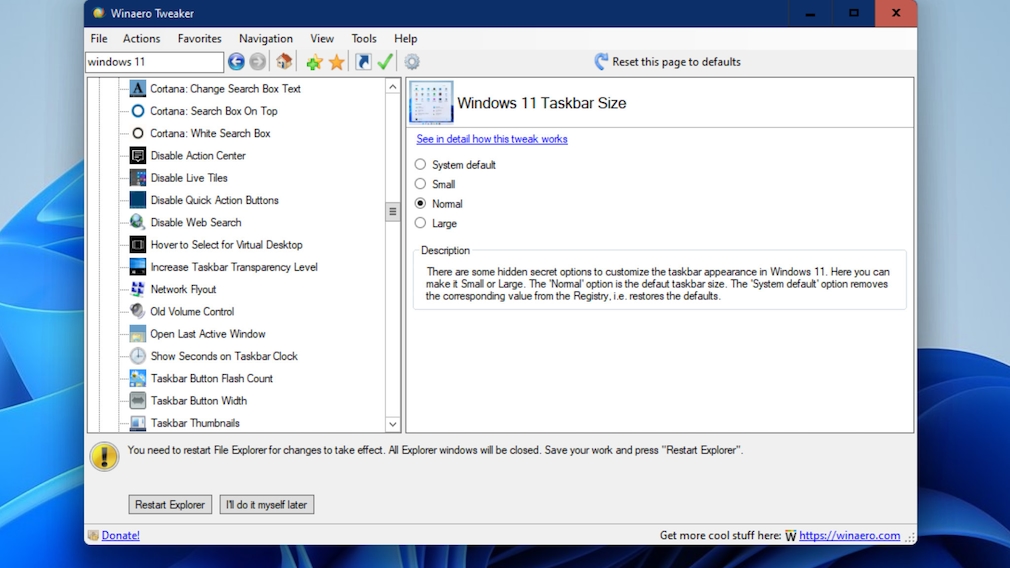Screen dimensions: 1010x568
Task: Click I'll do it myself later button
Action: point(267,504)
